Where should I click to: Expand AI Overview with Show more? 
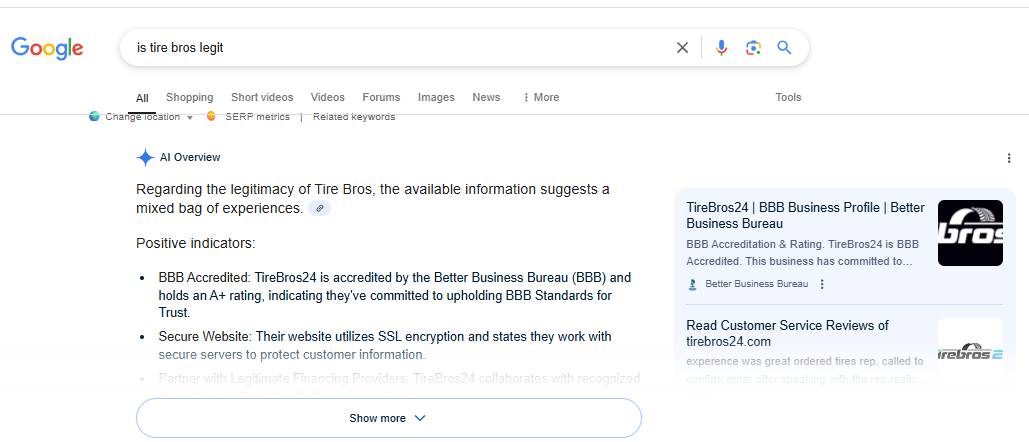point(388,418)
